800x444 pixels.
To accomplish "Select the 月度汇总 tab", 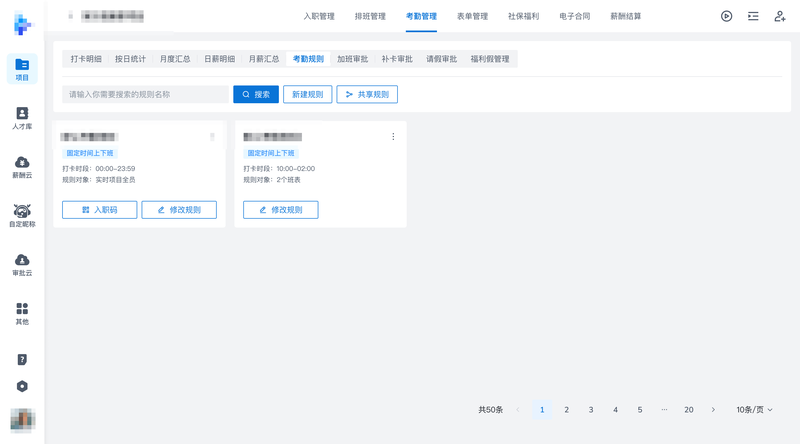I will [x=175, y=59].
